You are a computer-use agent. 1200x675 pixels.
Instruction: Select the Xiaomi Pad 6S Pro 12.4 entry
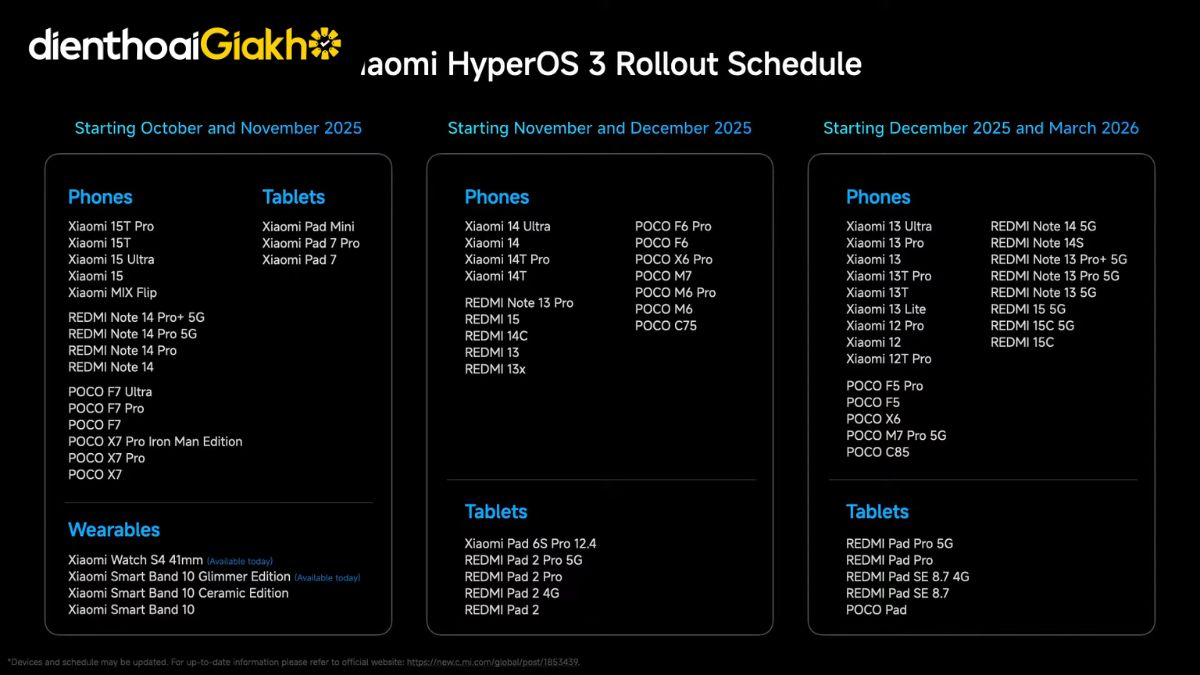coord(530,544)
